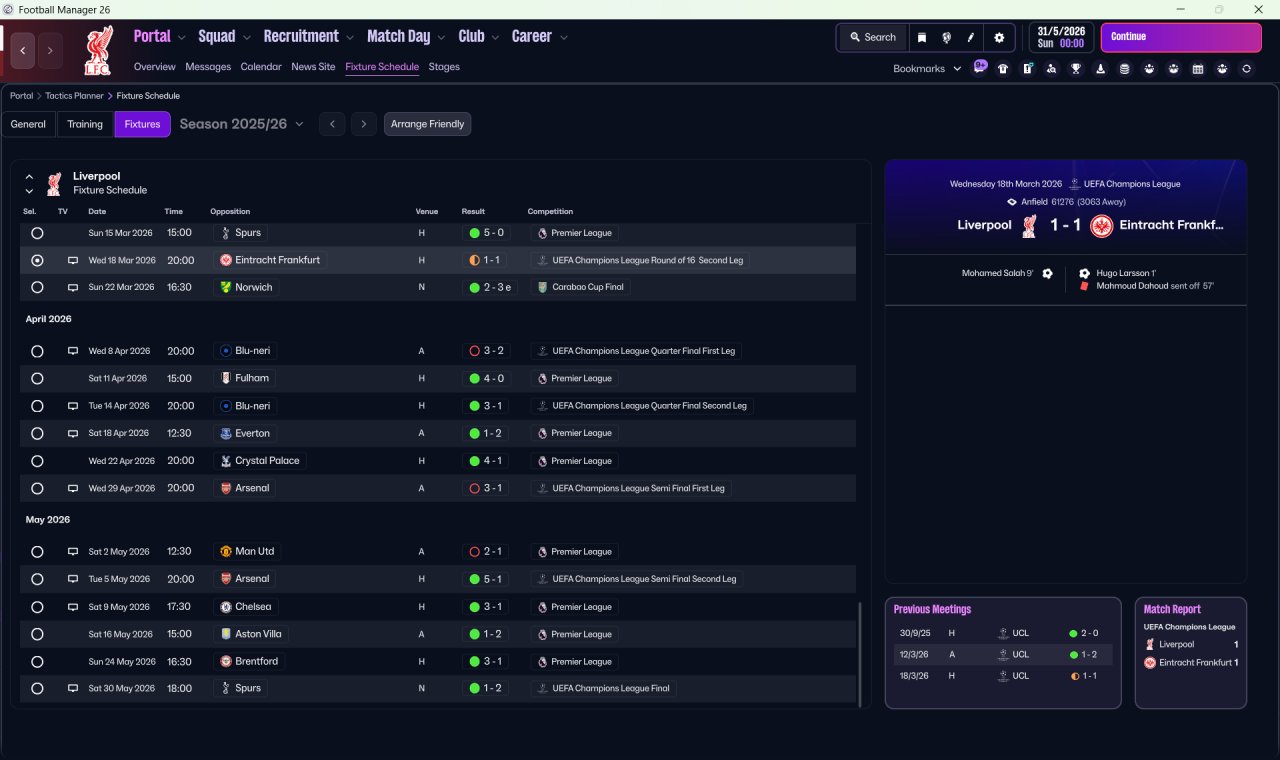The image size is (1280, 760).
Task: Click the shirt icon in the bookmarks bar
Action: (x=1003, y=69)
